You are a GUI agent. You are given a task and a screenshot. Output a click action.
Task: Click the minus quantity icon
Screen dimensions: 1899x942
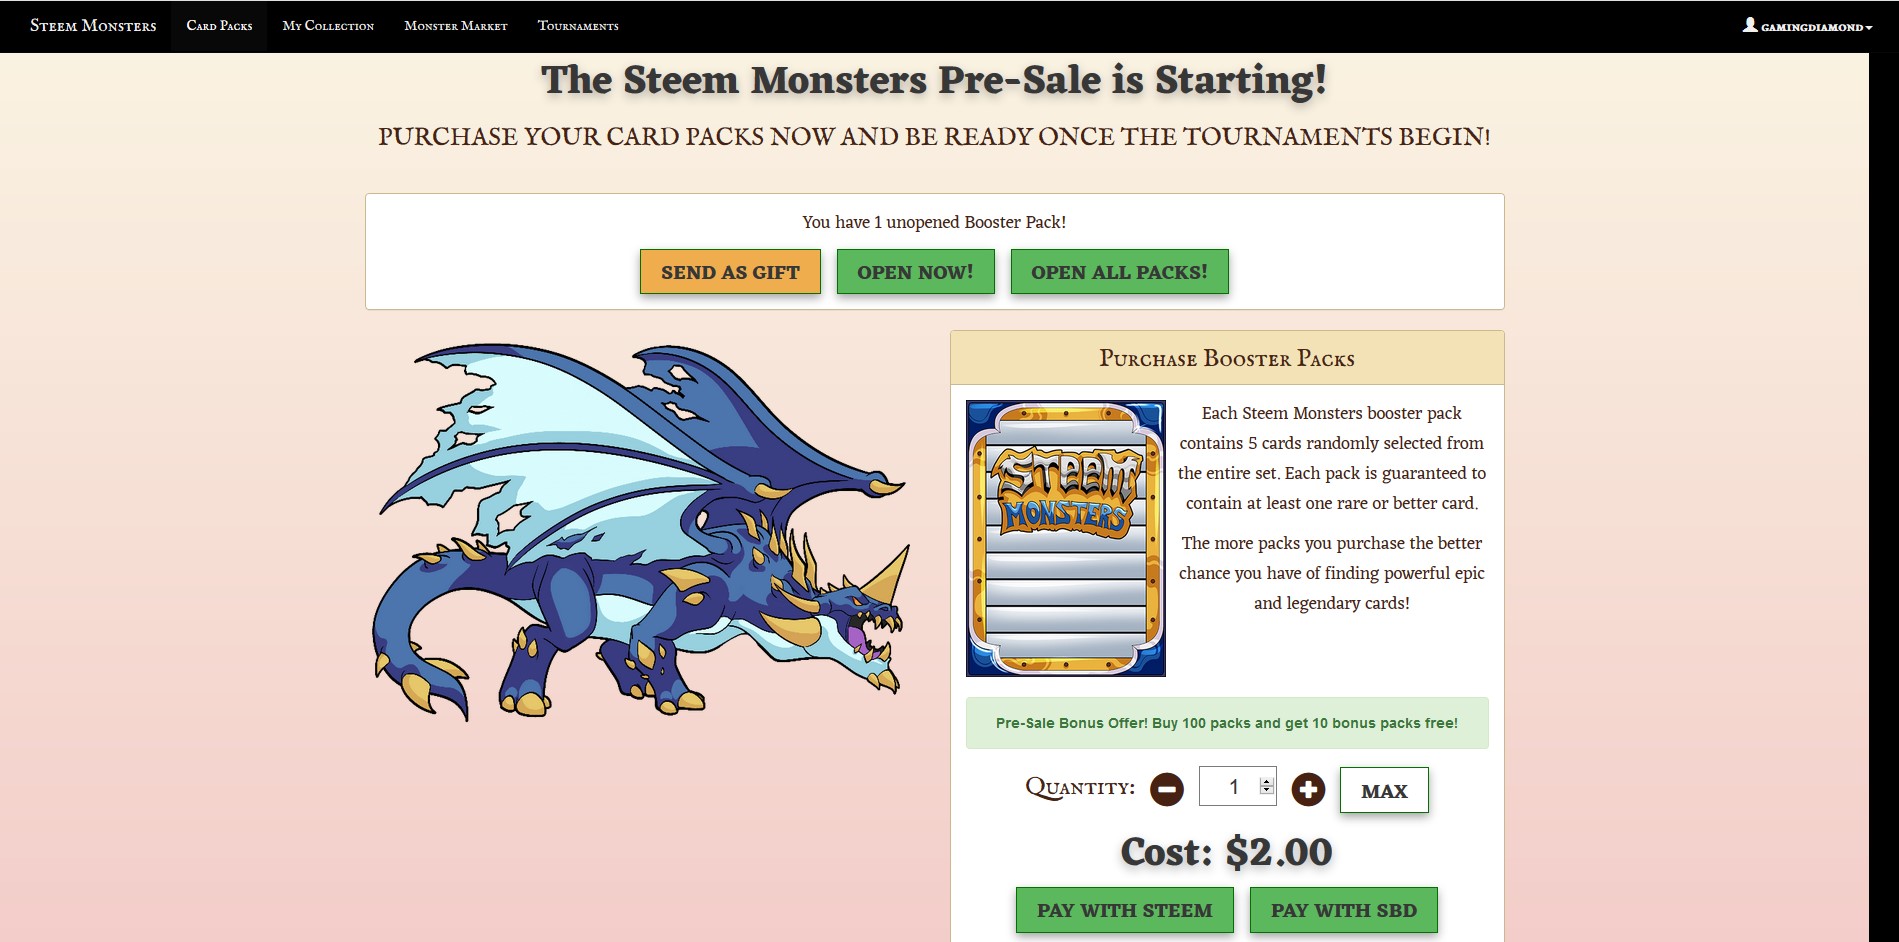1166,789
